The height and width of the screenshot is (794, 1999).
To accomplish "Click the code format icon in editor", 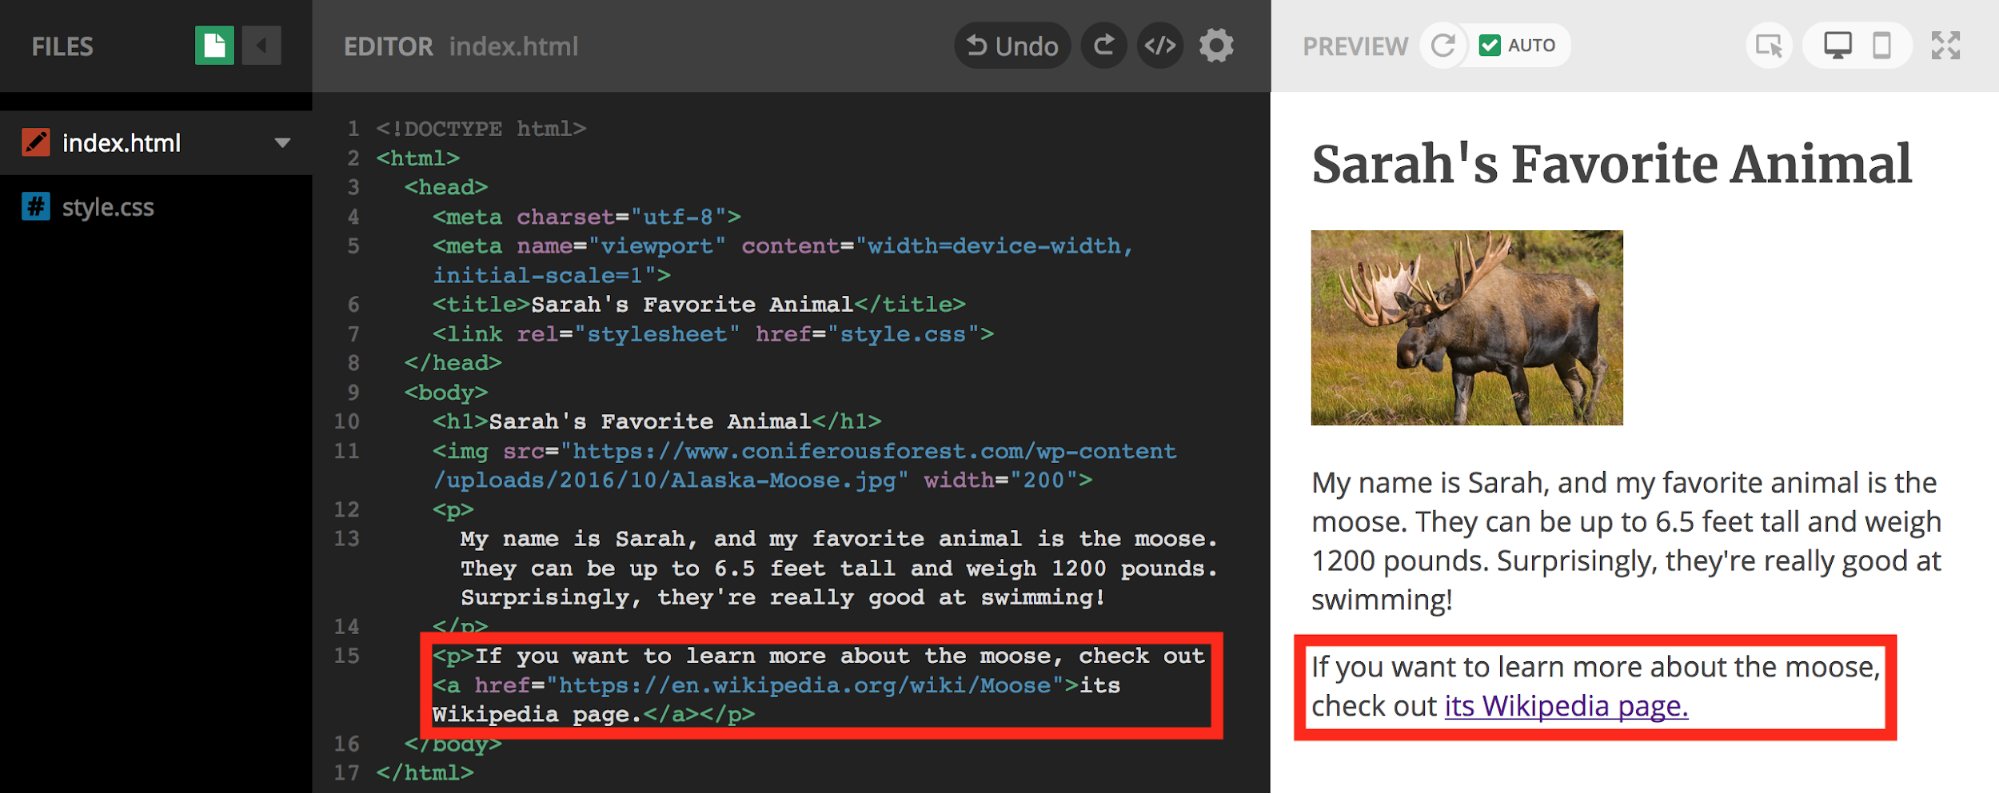I will (1160, 46).
